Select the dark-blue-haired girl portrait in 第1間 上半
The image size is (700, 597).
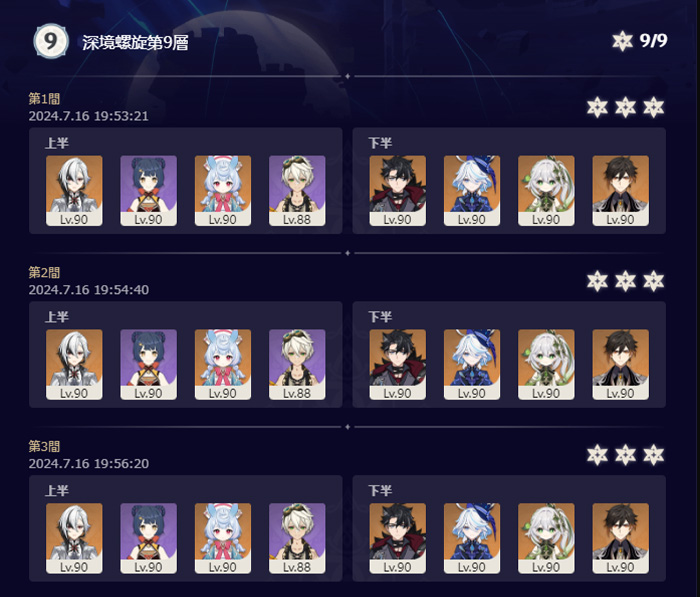tap(148, 191)
